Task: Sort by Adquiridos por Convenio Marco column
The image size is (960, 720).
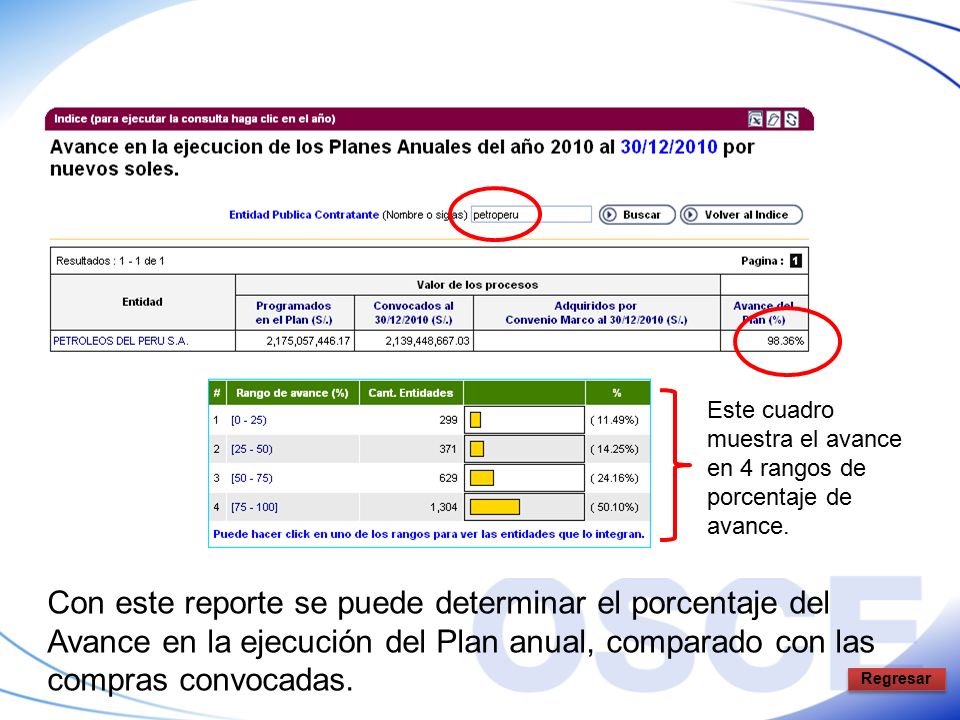Action: (596, 313)
